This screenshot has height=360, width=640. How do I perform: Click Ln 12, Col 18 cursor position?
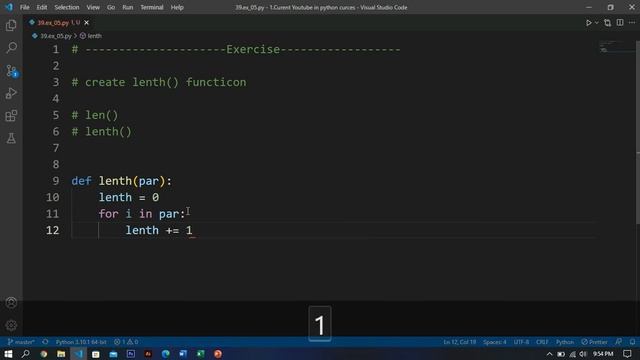(460, 342)
